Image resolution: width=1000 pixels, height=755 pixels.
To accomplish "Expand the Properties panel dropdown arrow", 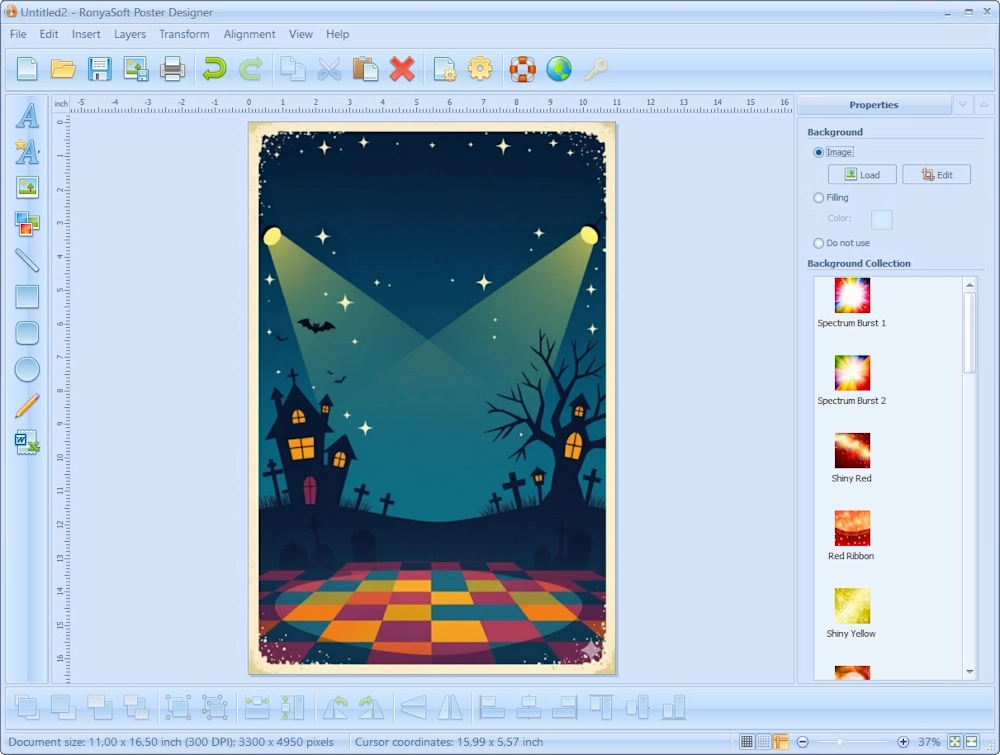I will (x=962, y=105).
